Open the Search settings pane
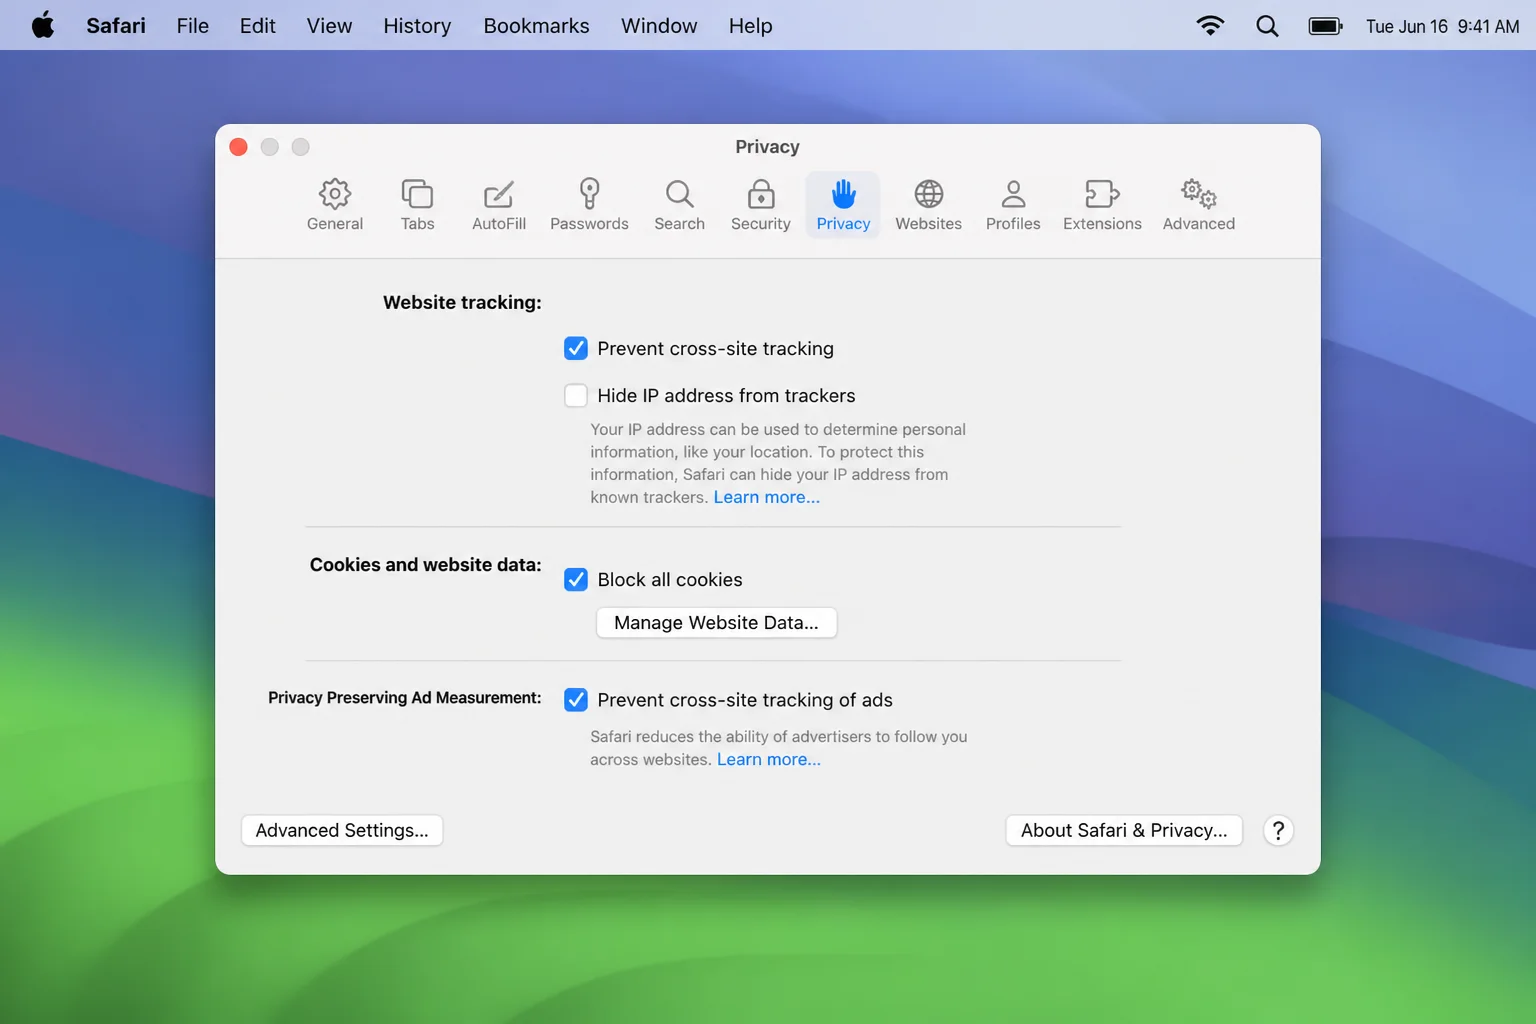Image resolution: width=1536 pixels, height=1024 pixels. coord(679,205)
